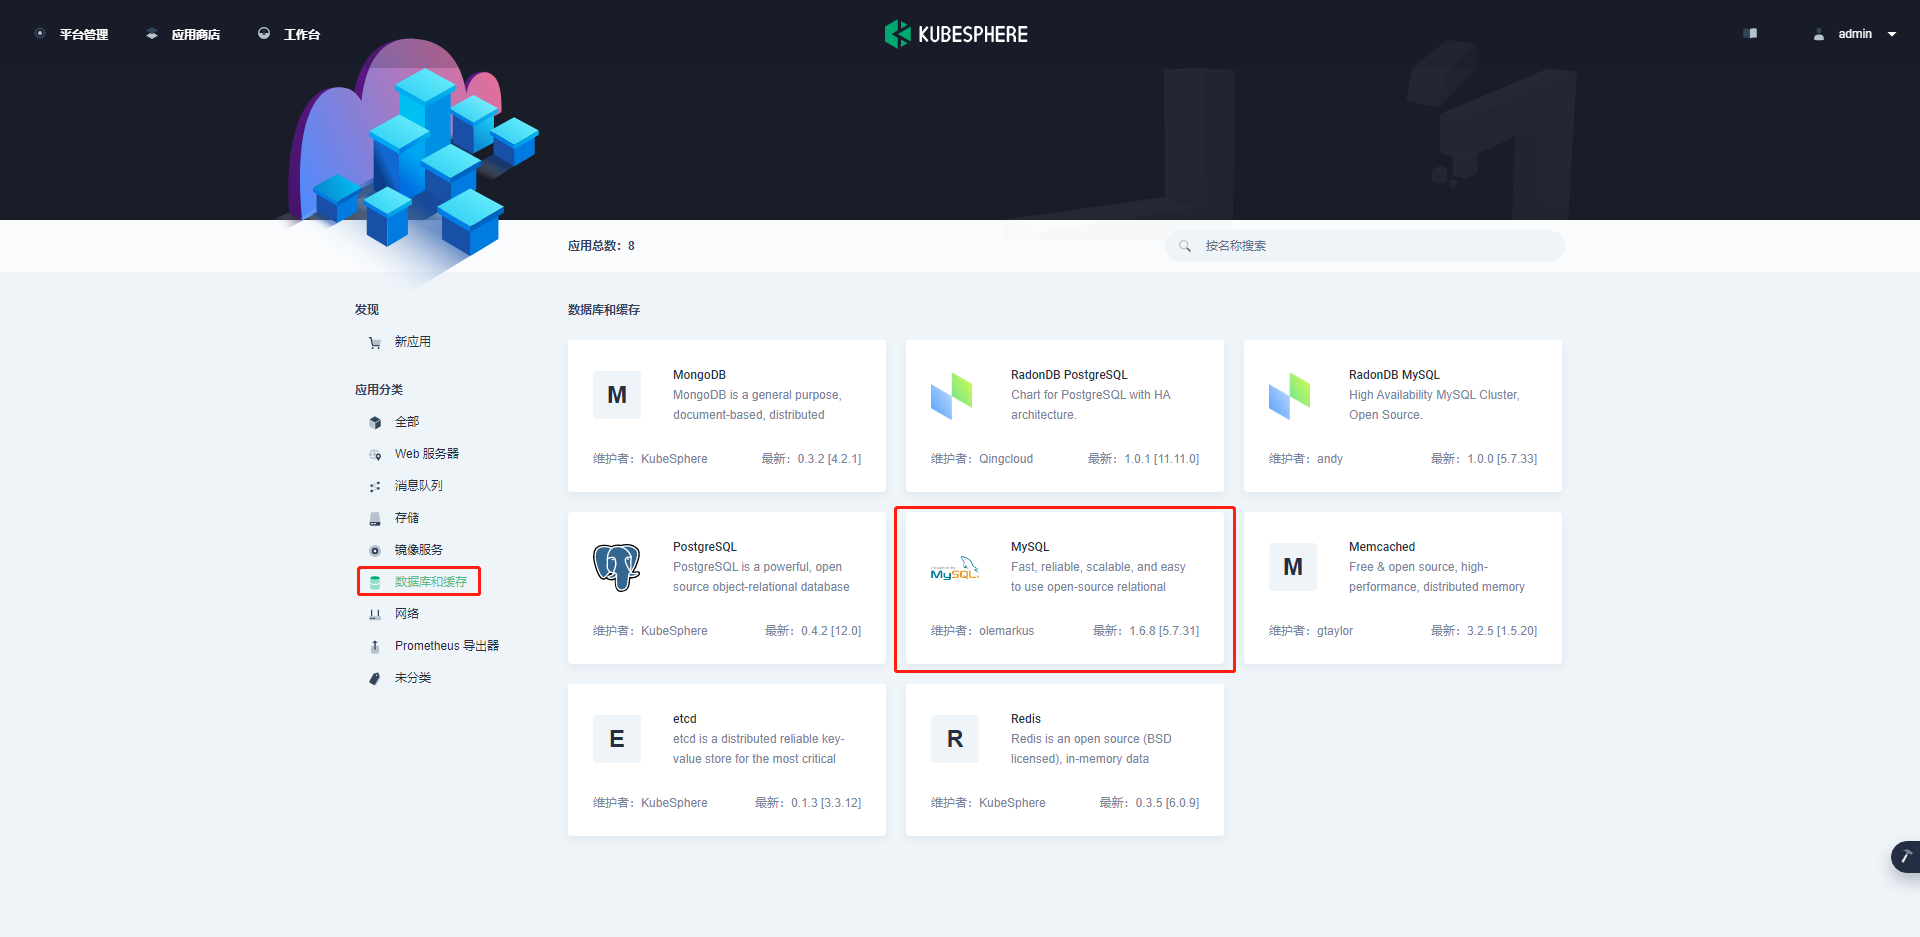
Task: Open the RadonDB PostgreSQL app title
Action: (x=1069, y=375)
